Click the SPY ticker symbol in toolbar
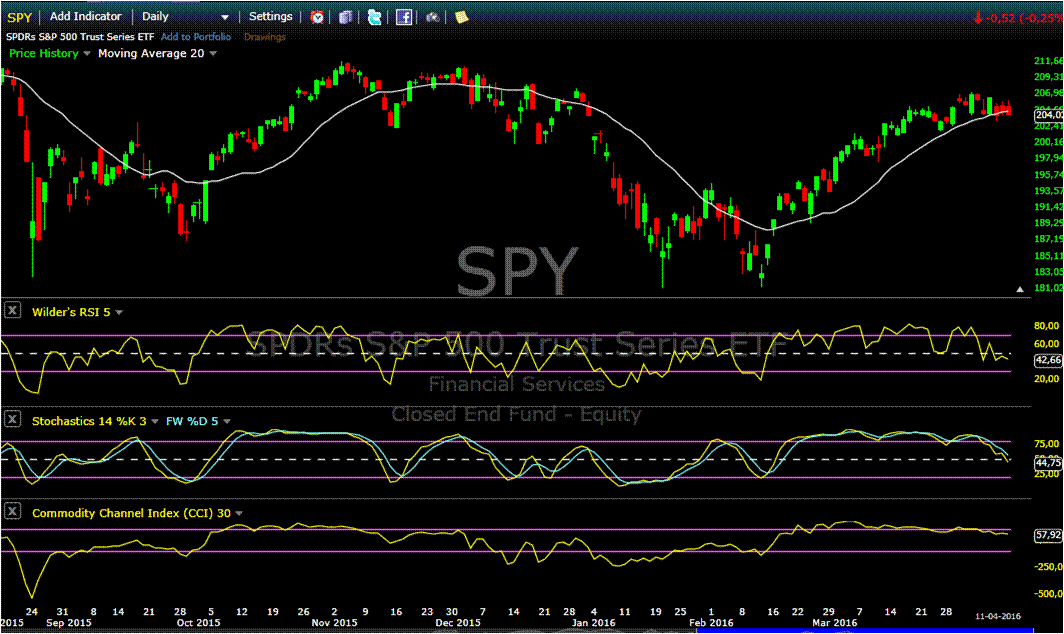 (20, 17)
